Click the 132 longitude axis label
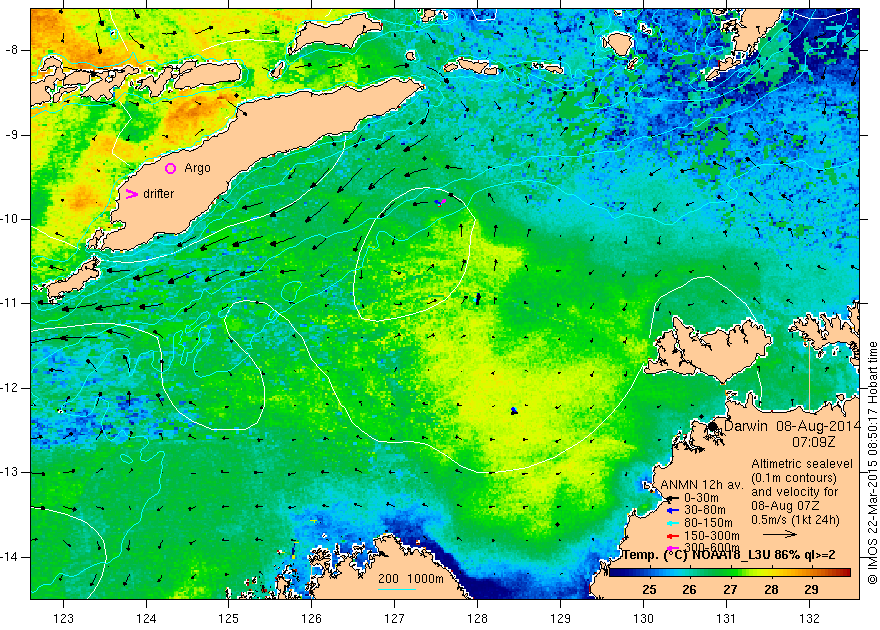The height and width of the screenshot is (630, 880). tap(810, 618)
